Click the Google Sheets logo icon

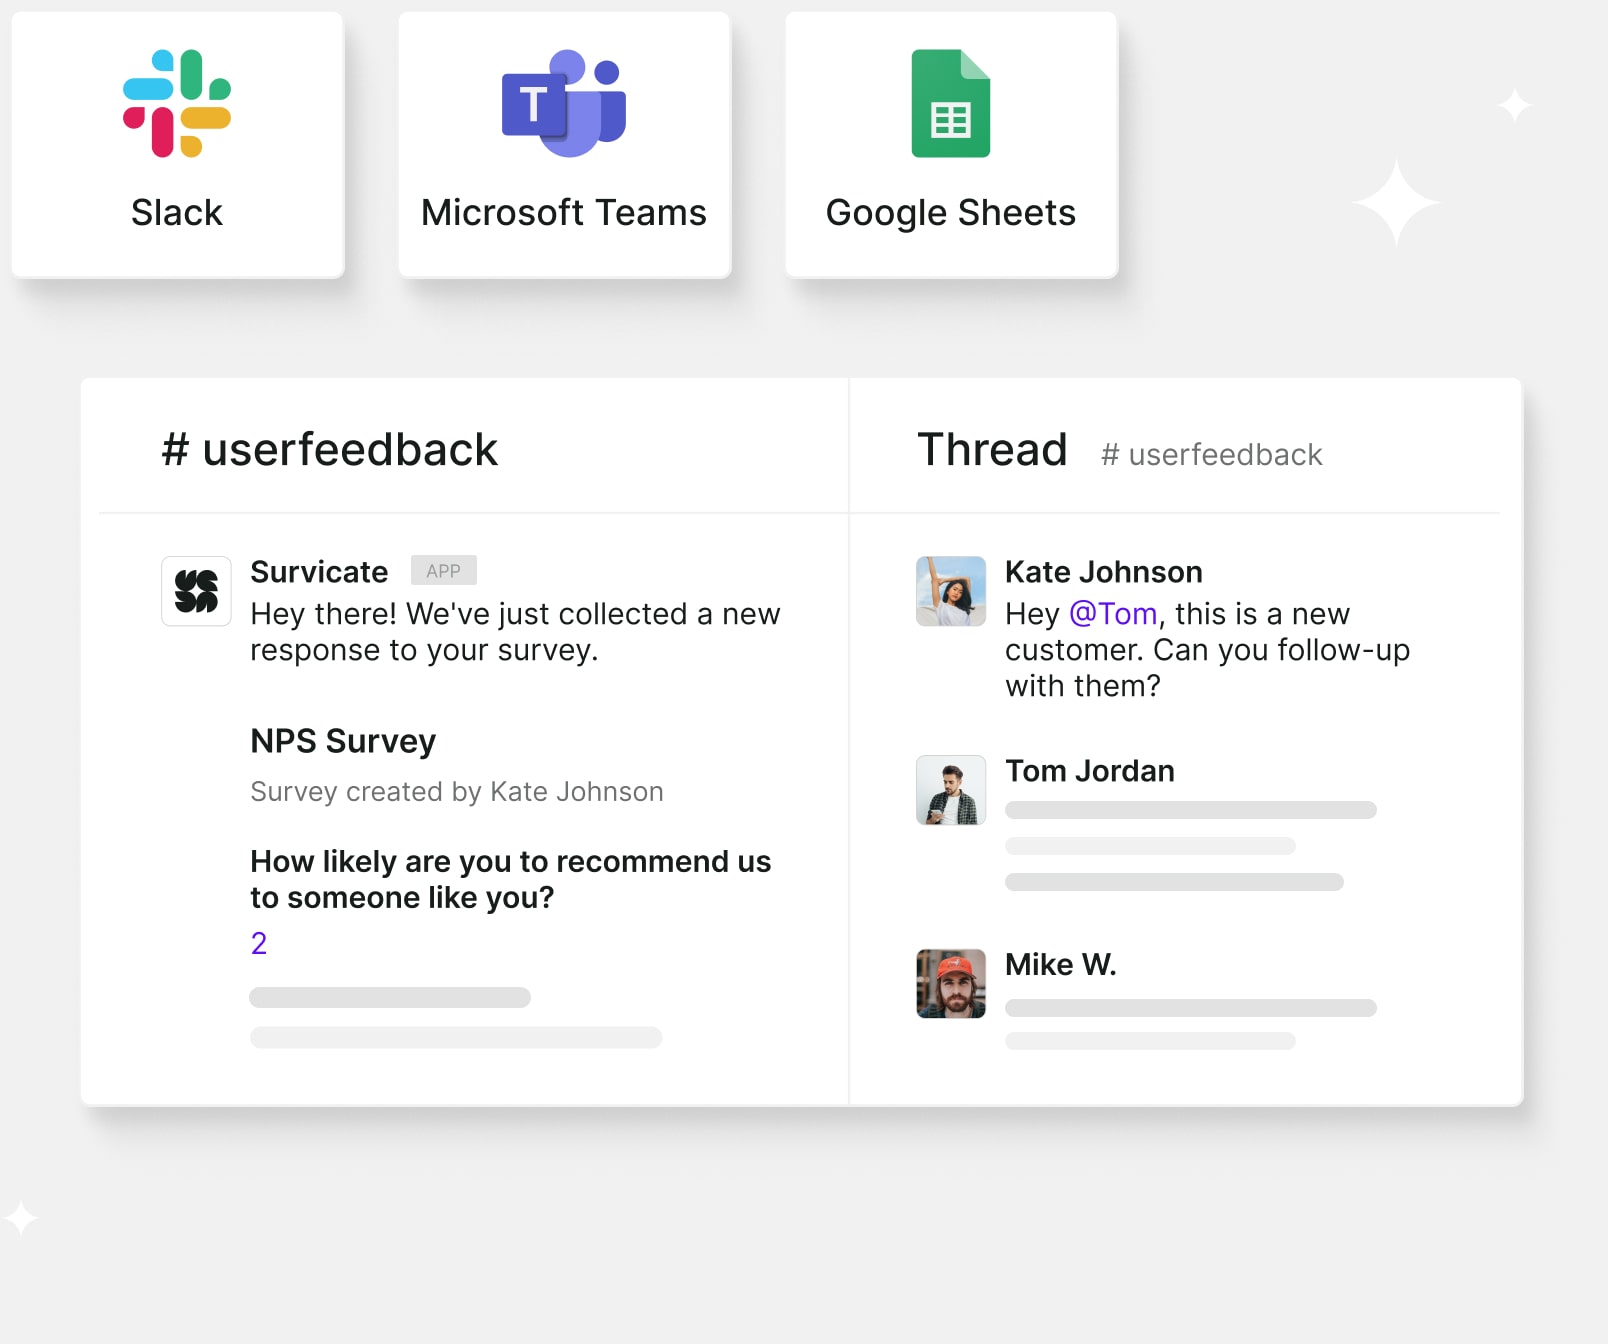(951, 103)
